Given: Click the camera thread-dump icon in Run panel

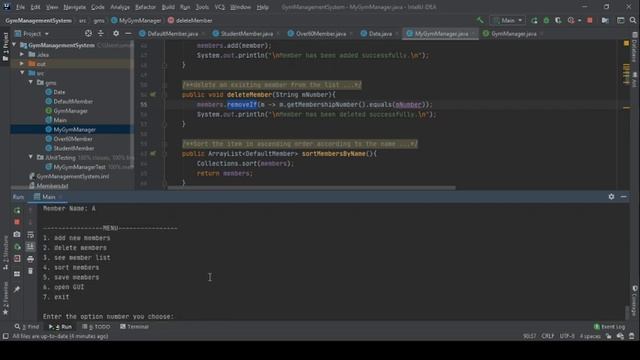Looking at the screenshot, I should 17,234.
